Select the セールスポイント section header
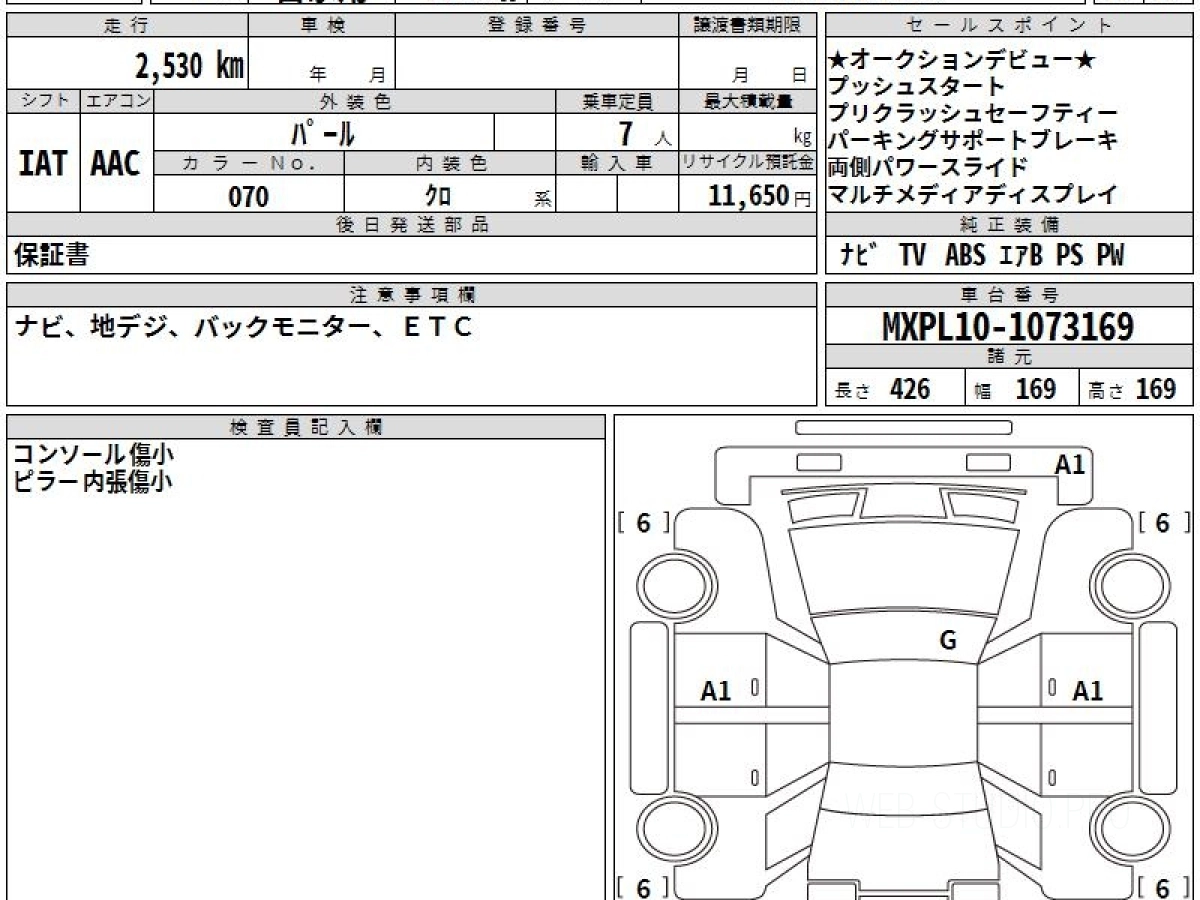1200x900 pixels. pos(1010,26)
